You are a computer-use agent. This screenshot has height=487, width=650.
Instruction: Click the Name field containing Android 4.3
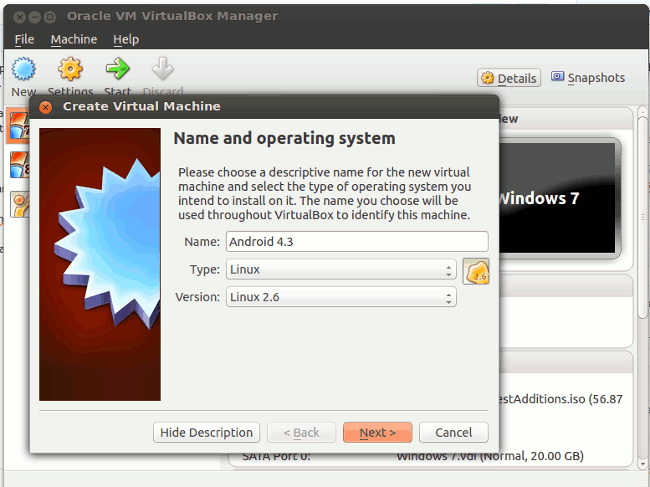[x=355, y=241]
